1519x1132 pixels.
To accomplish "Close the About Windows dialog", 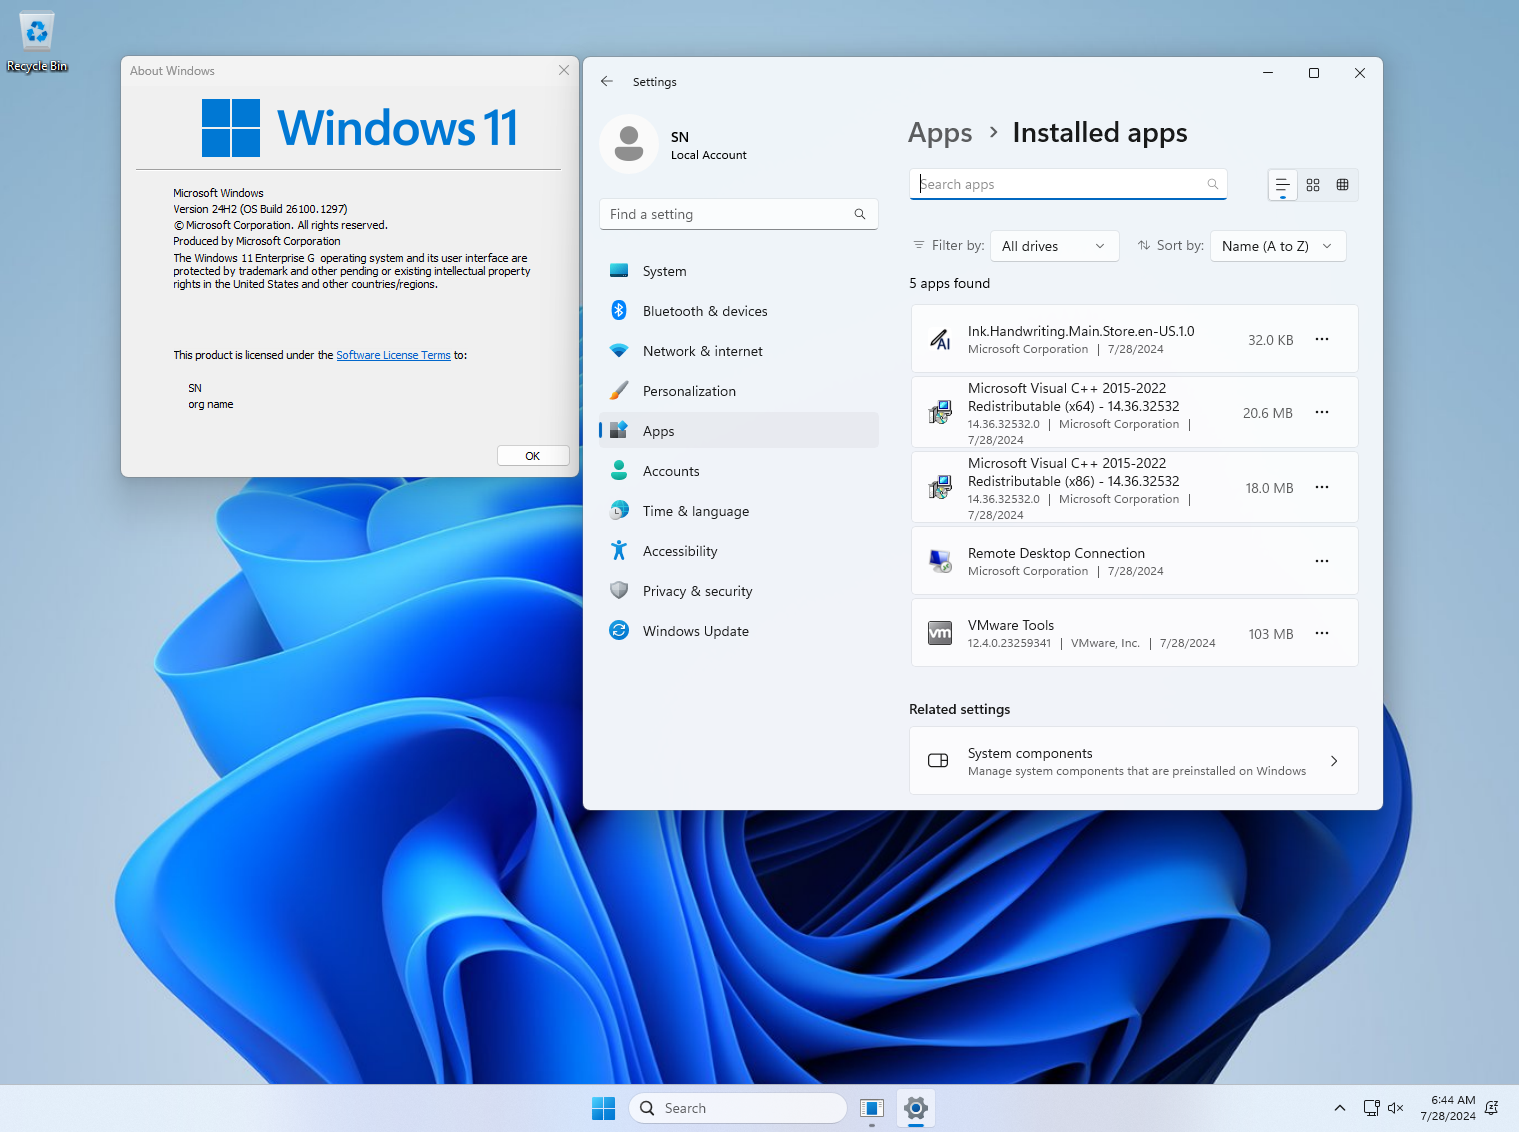I will click(x=564, y=70).
